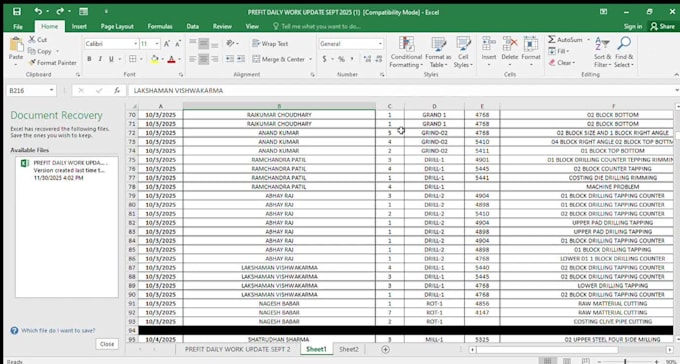Switch to Sheet2 tab
The height and width of the screenshot is (364, 680).
click(x=349, y=349)
